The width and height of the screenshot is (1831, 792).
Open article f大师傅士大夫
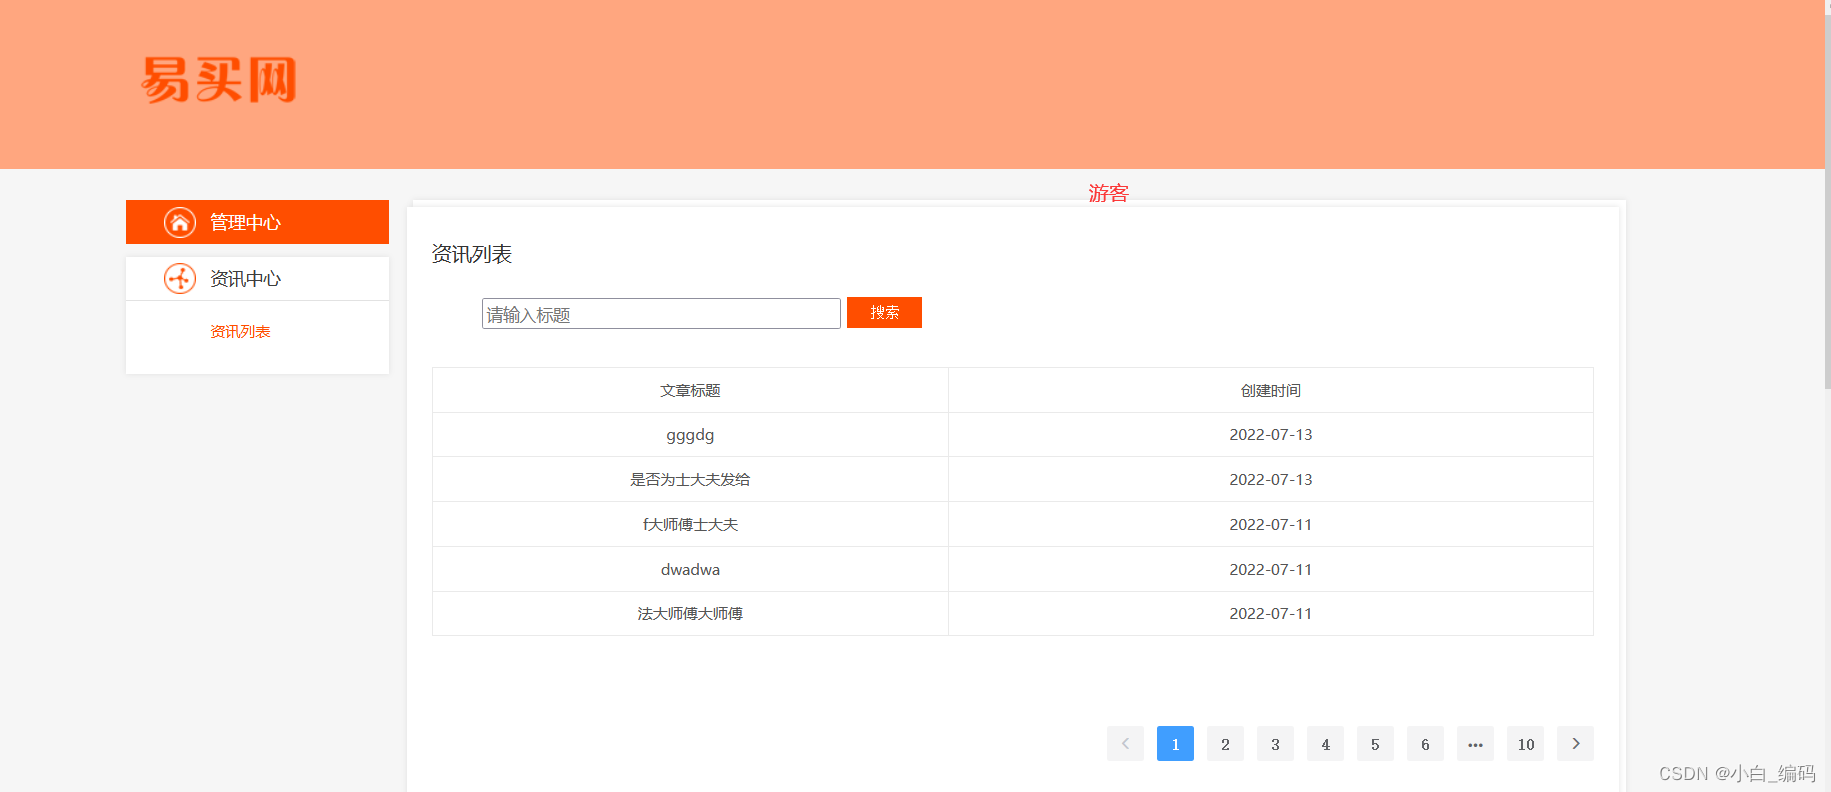tap(690, 524)
